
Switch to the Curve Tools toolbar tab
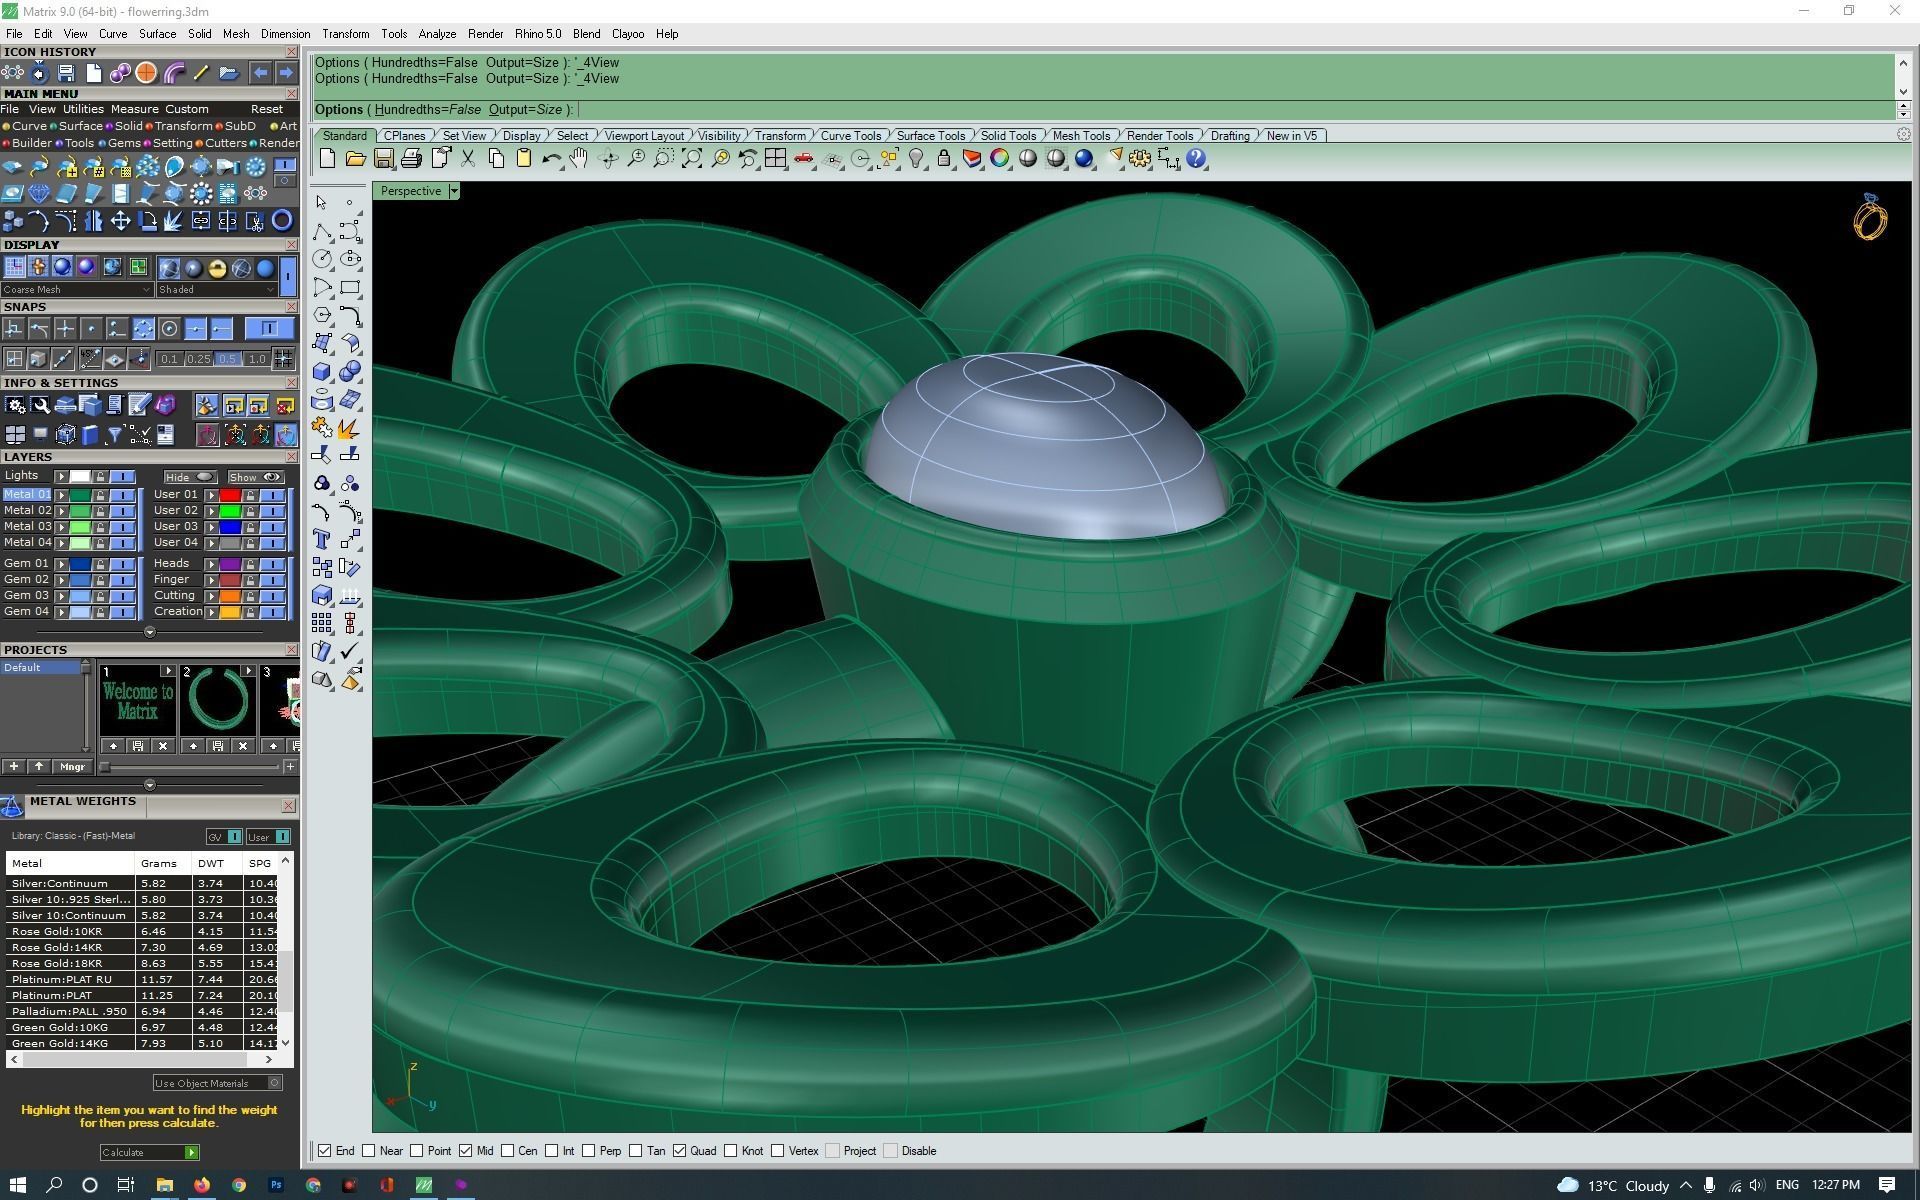(x=851, y=136)
